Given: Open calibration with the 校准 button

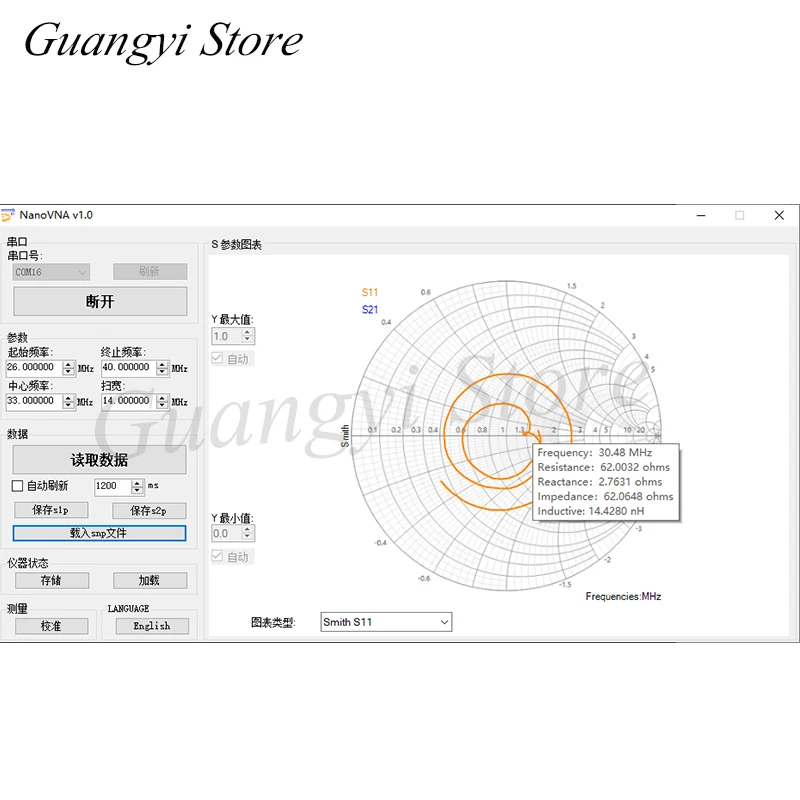Looking at the screenshot, I should [52, 626].
